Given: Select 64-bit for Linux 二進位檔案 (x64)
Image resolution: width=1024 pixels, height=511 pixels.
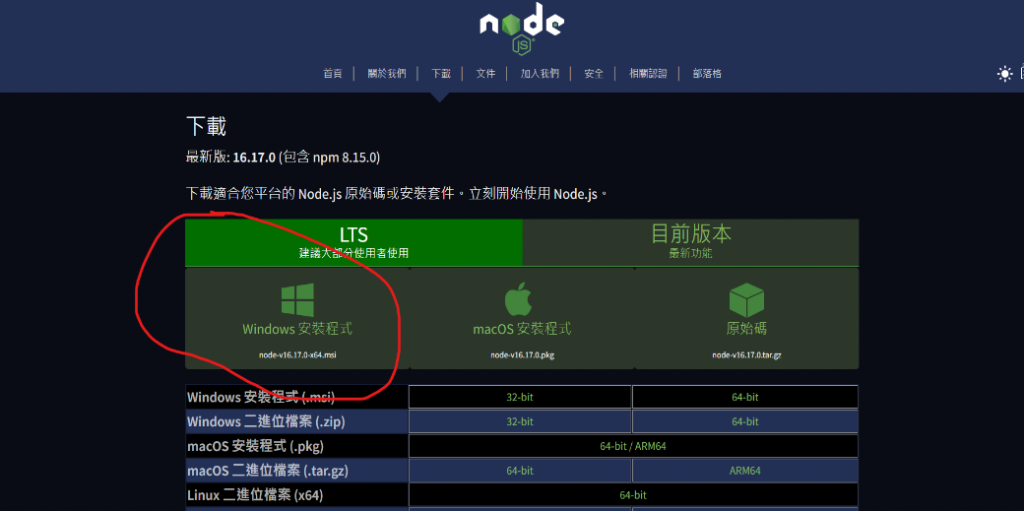Looking at the screenshot, I should point(633,495).
